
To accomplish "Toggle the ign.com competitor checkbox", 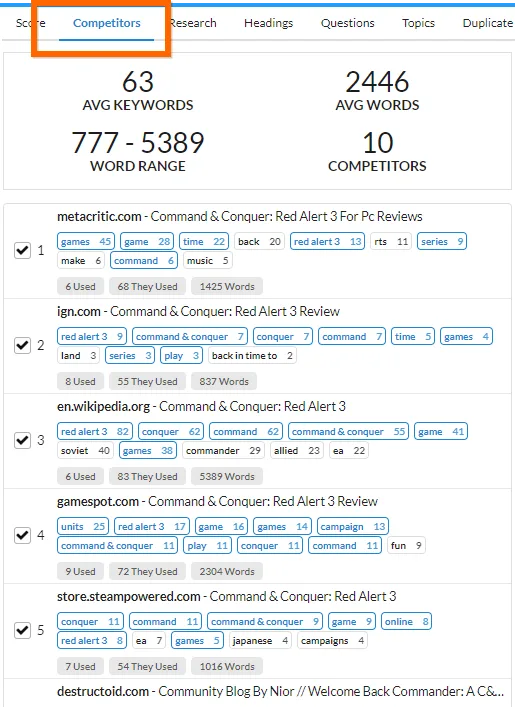I will pyautogui.click(x=23, y=345).
